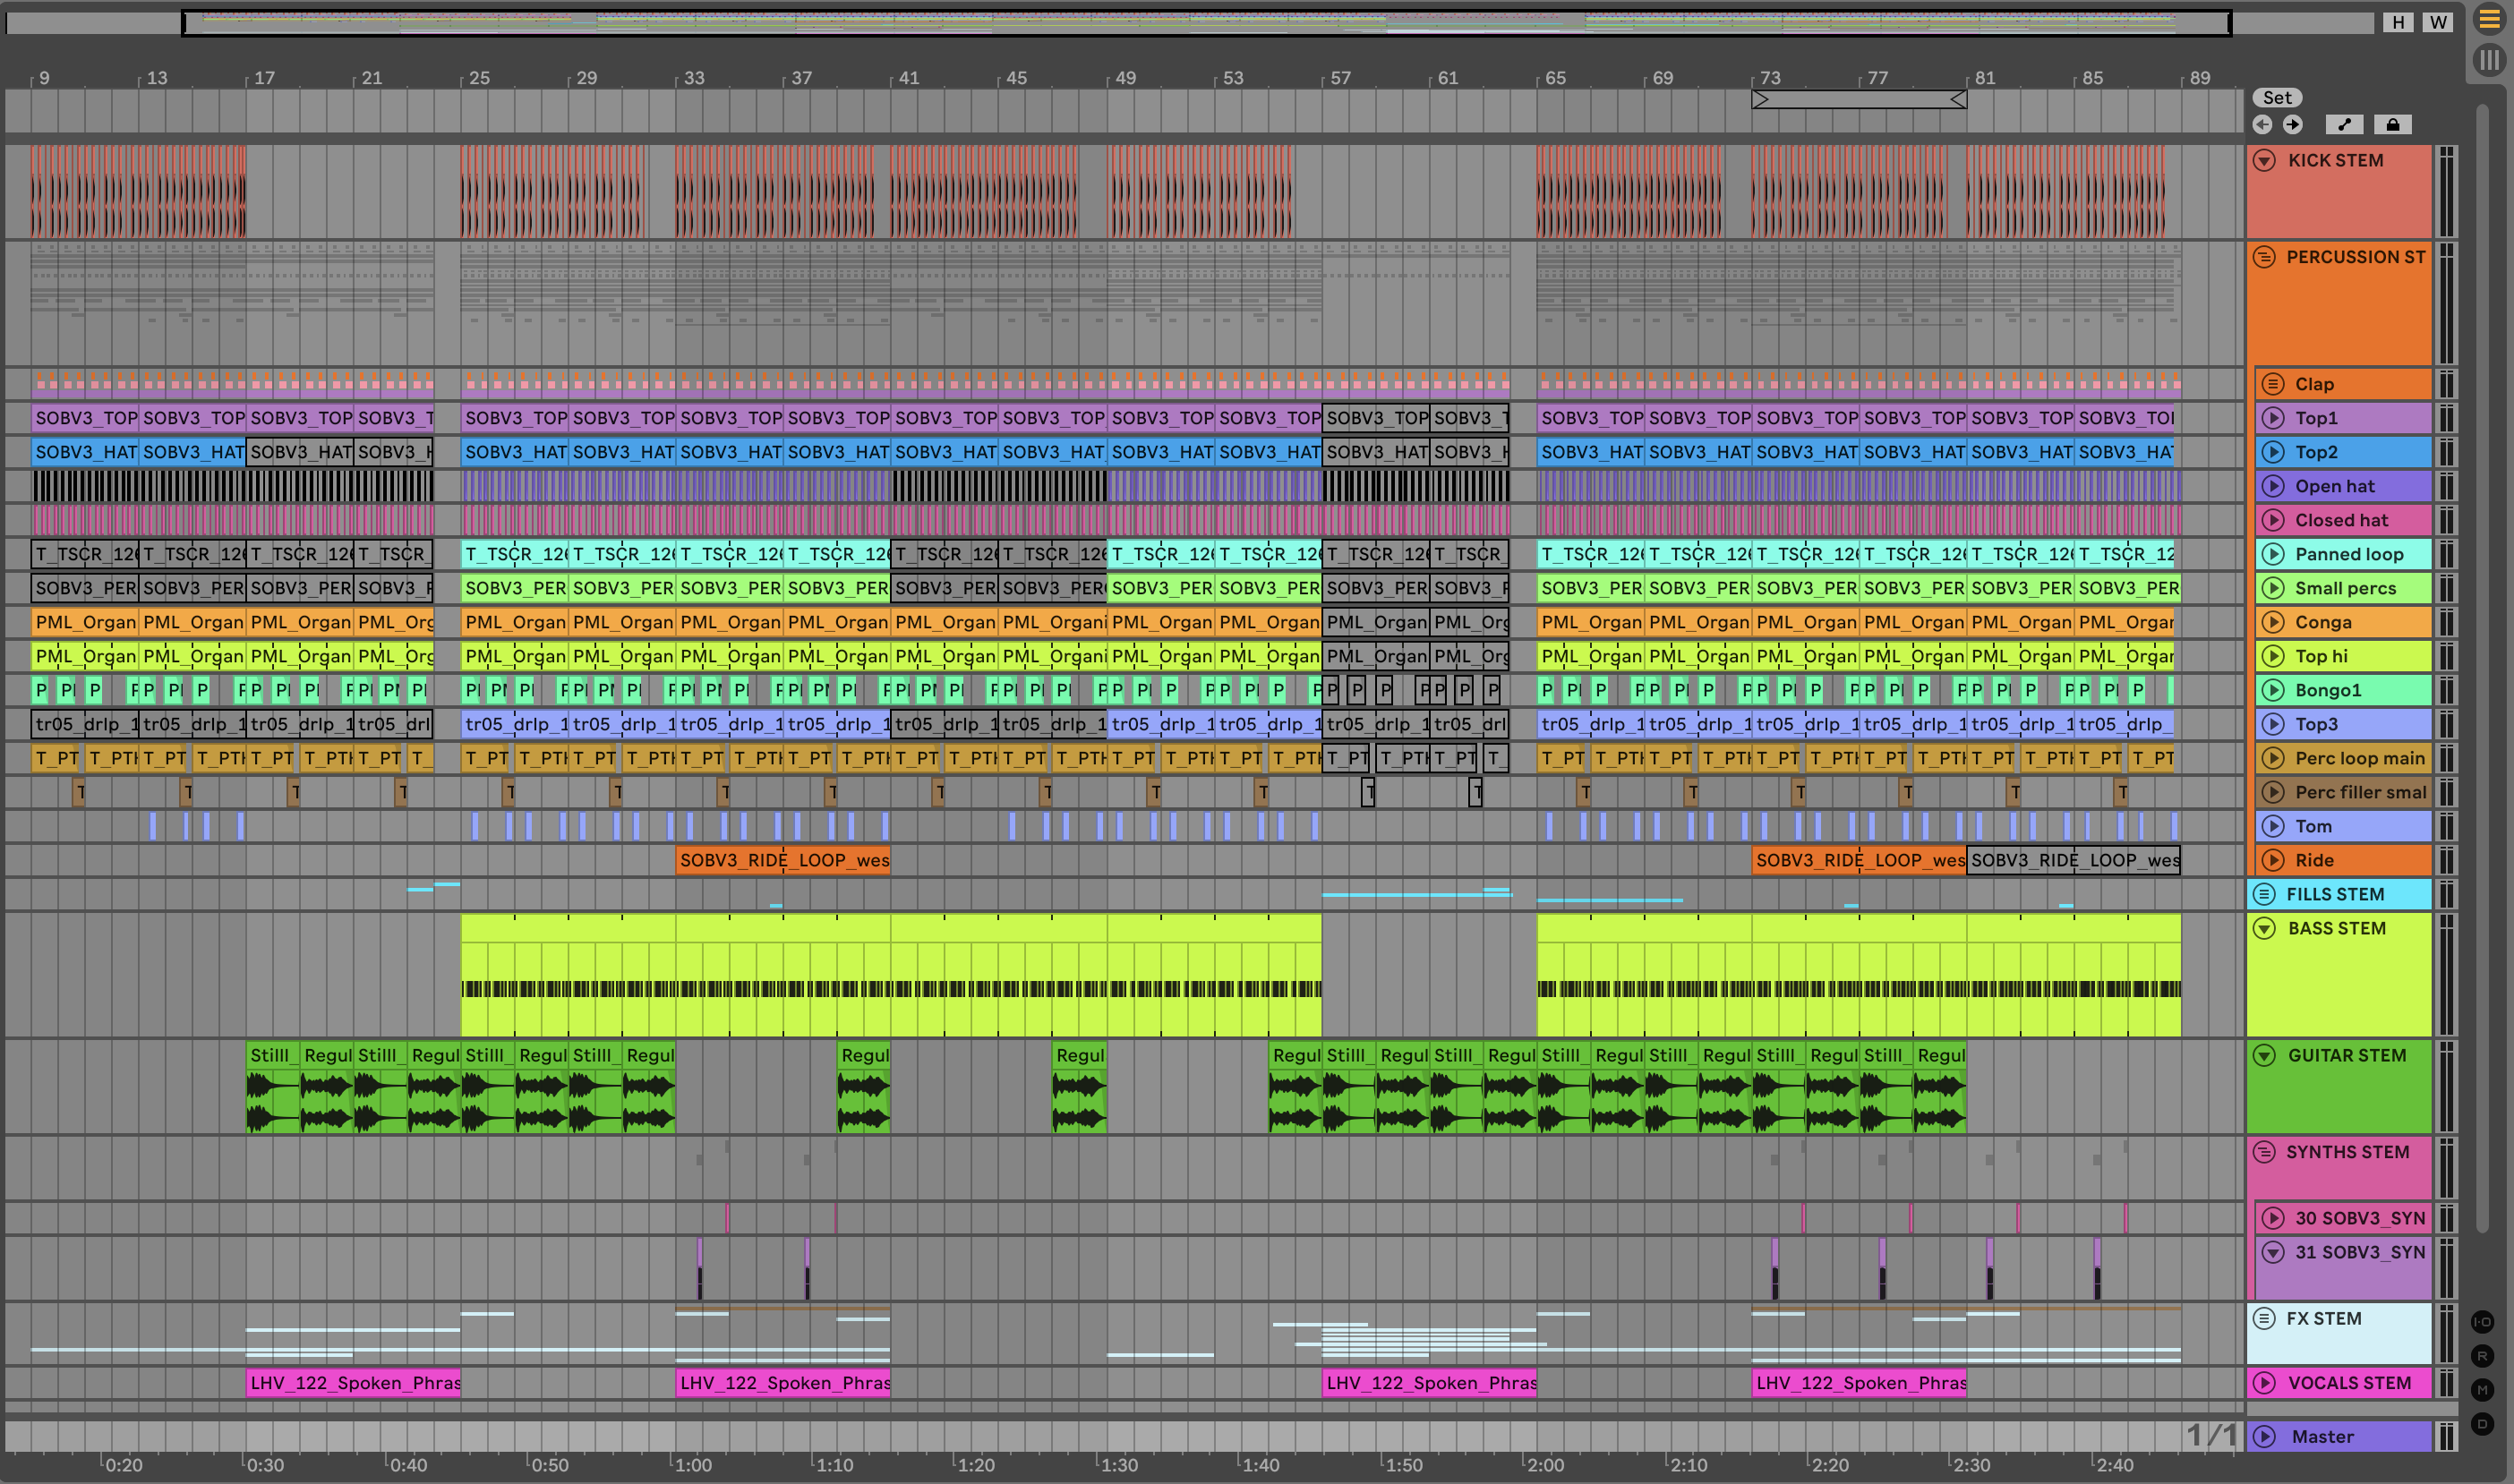Screen dimensions: 2514x1484
Task: Collapse the KICK STEM track
Action: click(x=2264, y=160)
